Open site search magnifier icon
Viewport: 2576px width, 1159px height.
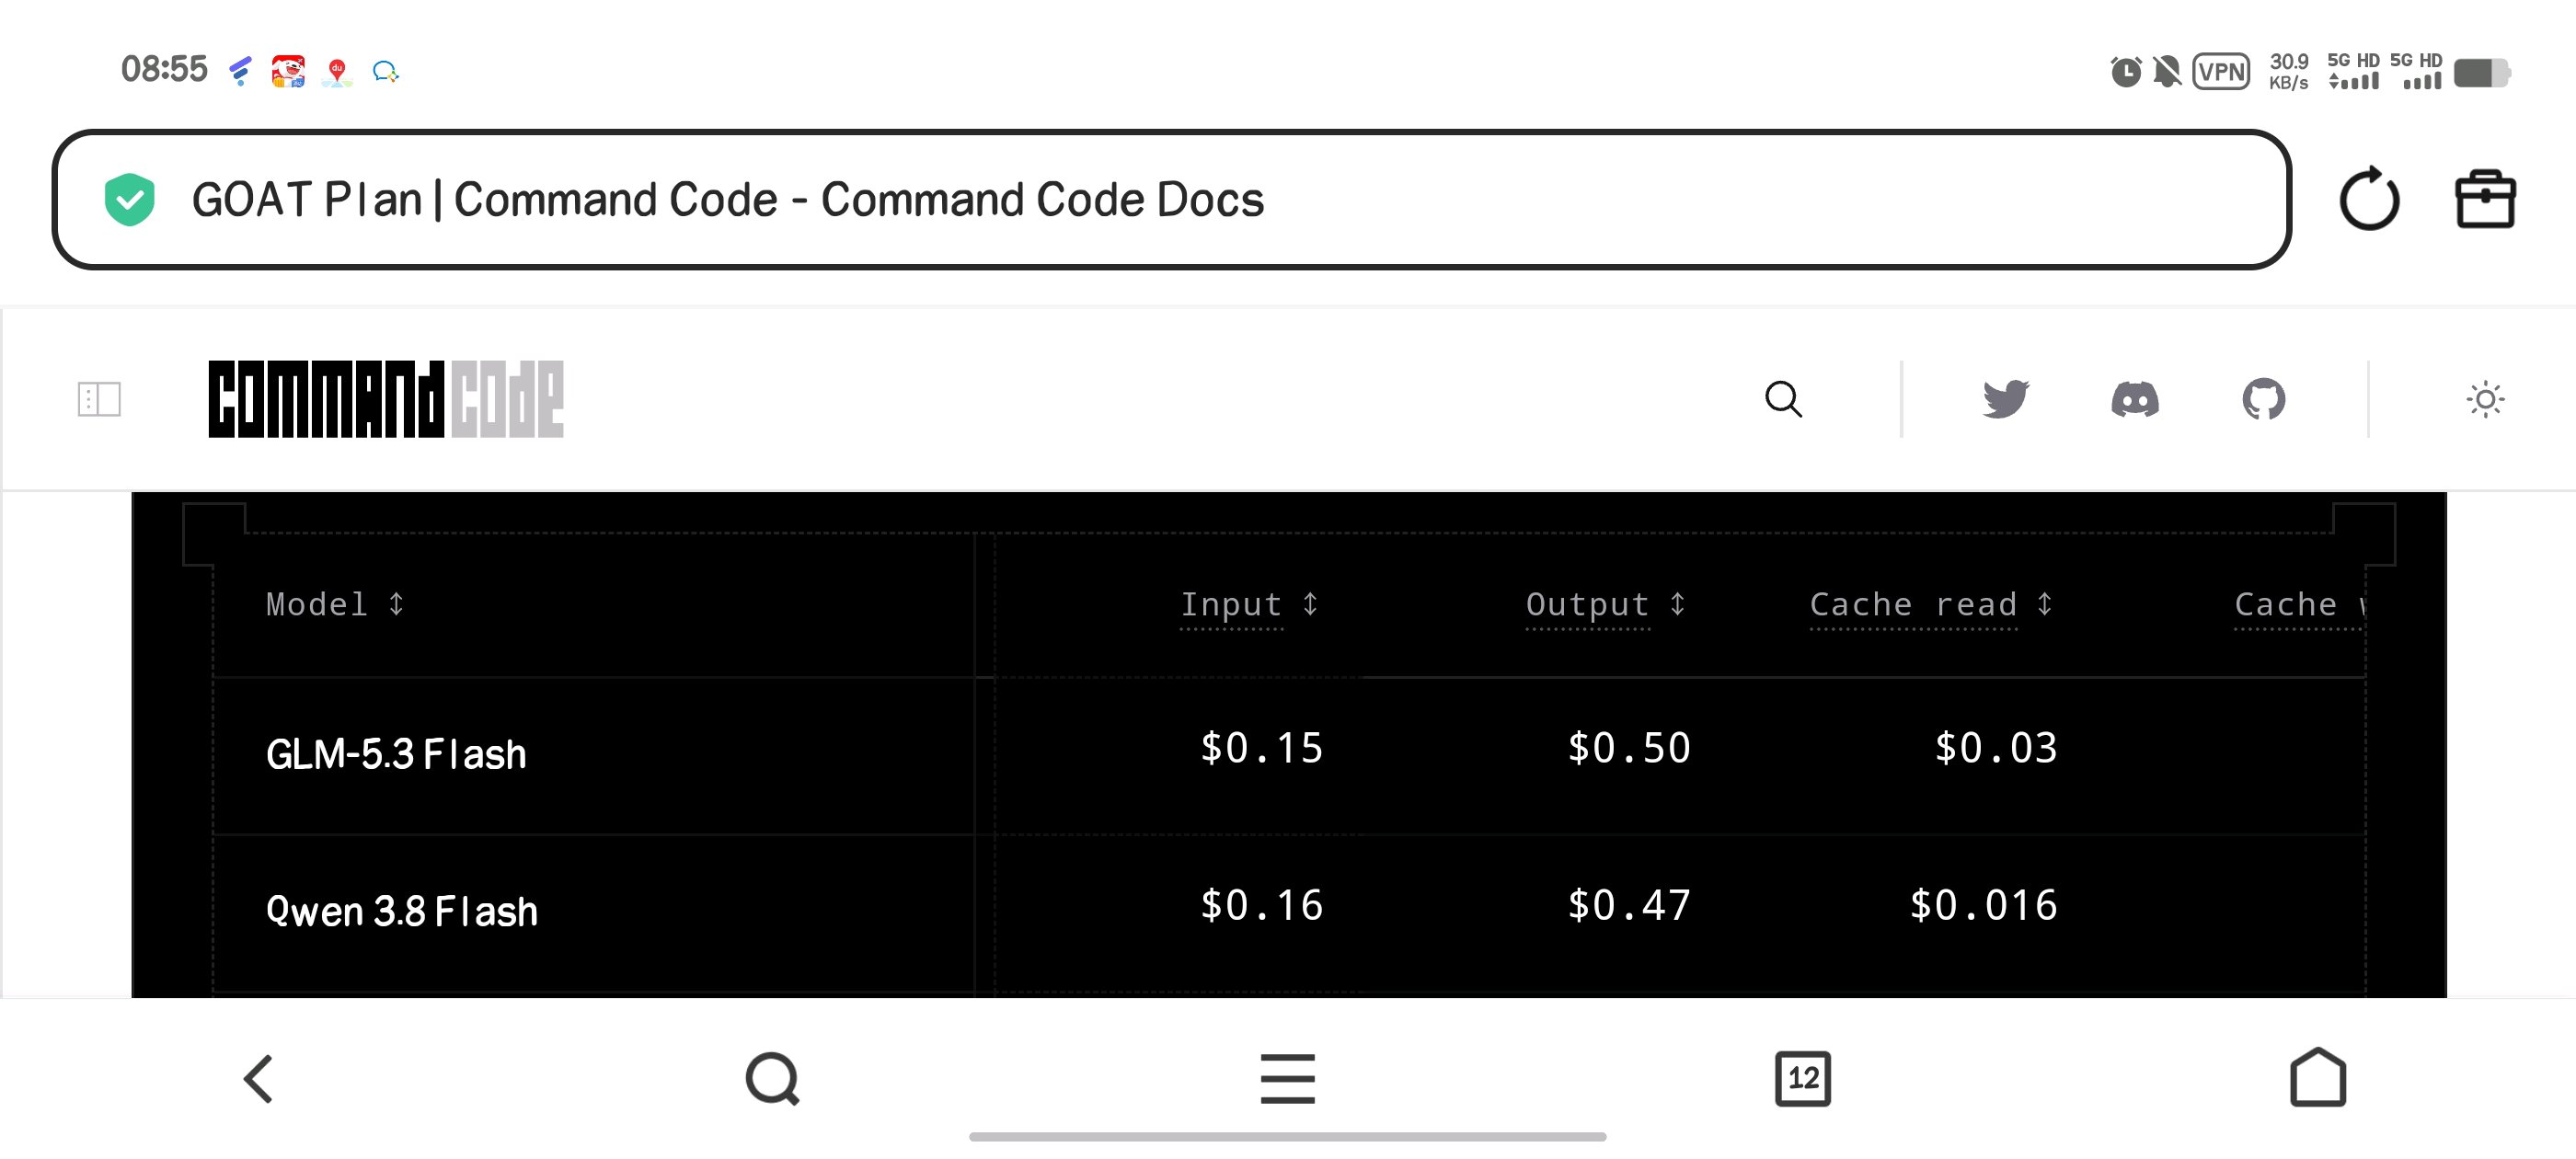pyautogui.click(x=1783, y=399)
